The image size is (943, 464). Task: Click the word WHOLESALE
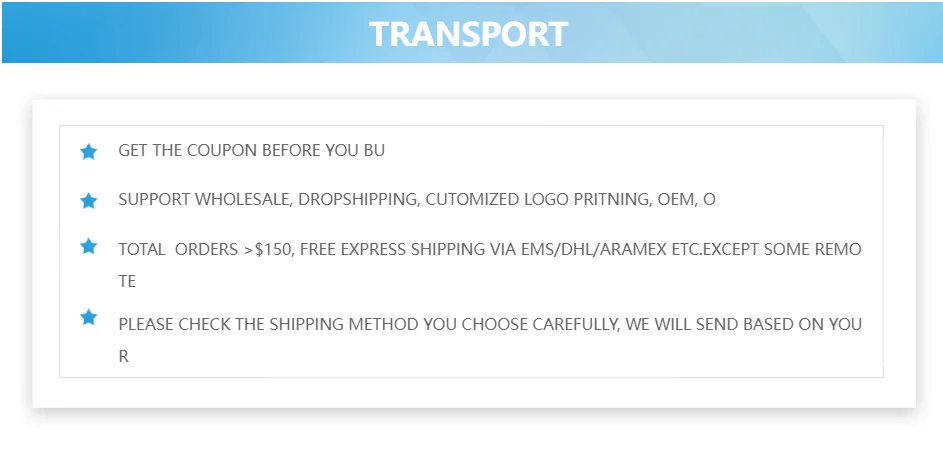click(x=243, y=200)
